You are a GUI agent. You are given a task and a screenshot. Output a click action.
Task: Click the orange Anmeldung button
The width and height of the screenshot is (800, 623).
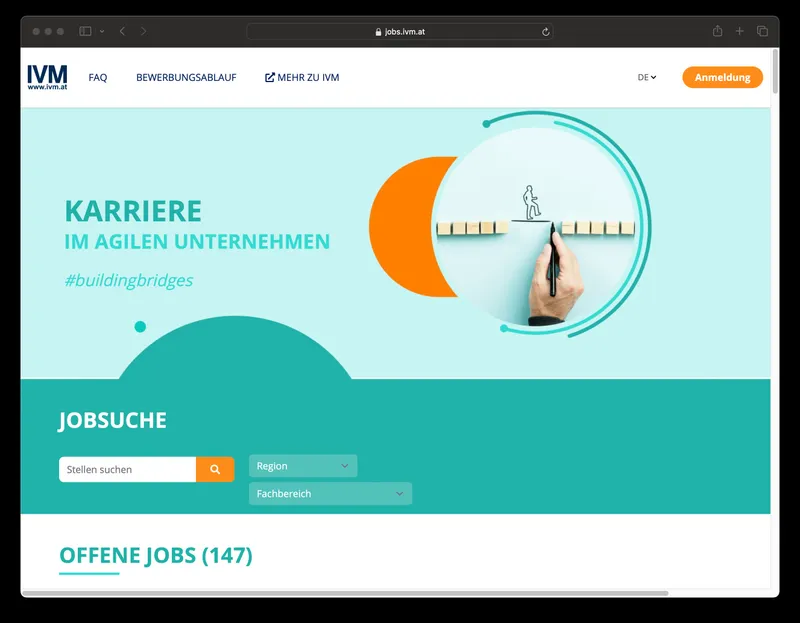pos(722,77)
